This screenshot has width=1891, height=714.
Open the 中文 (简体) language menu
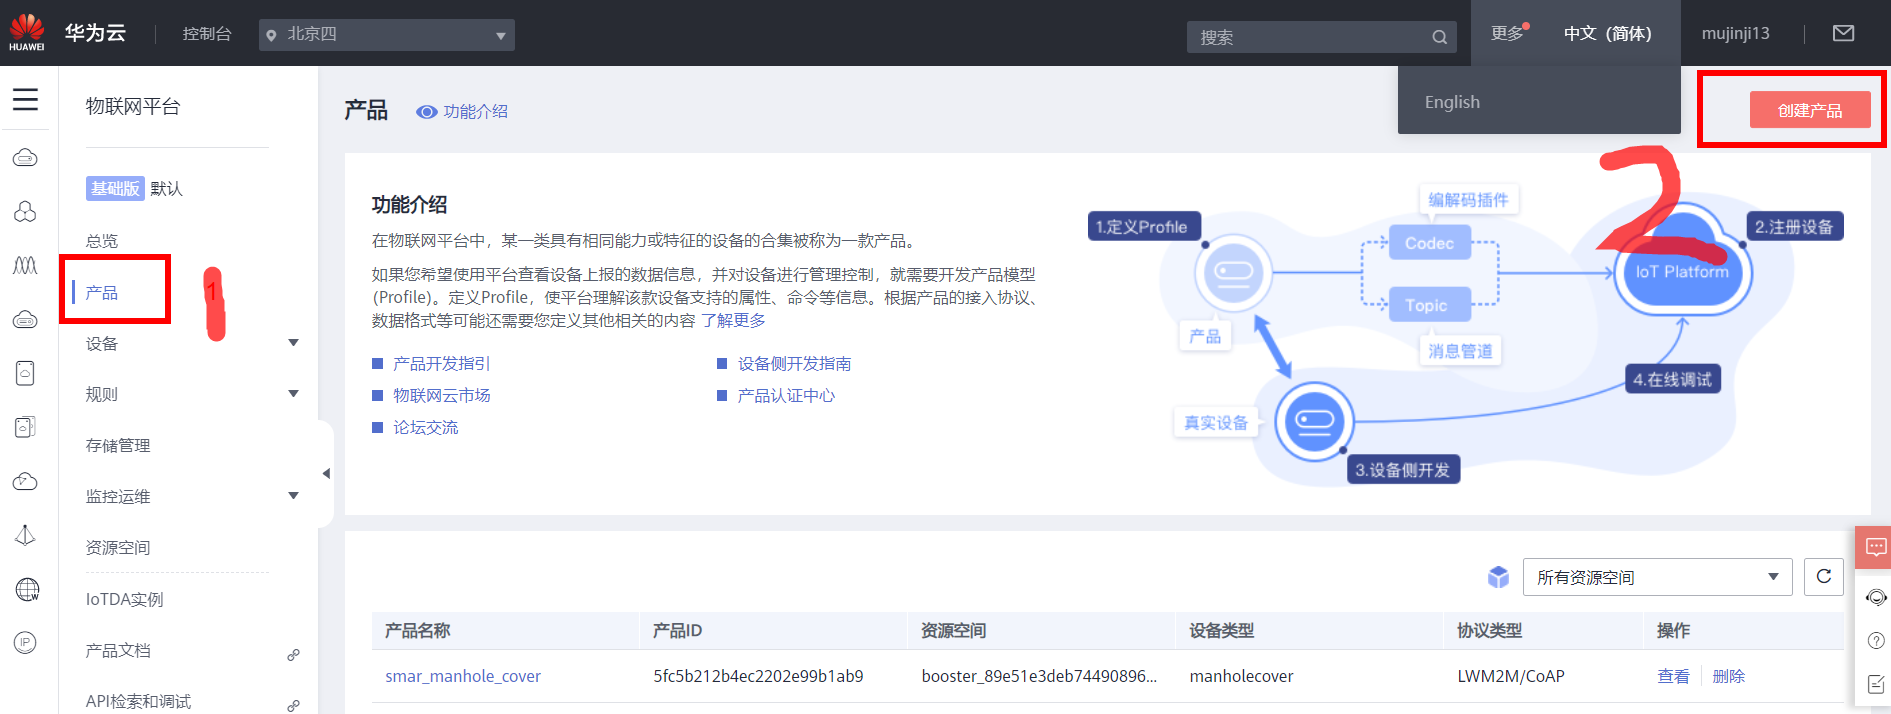tap(1607, 33)
